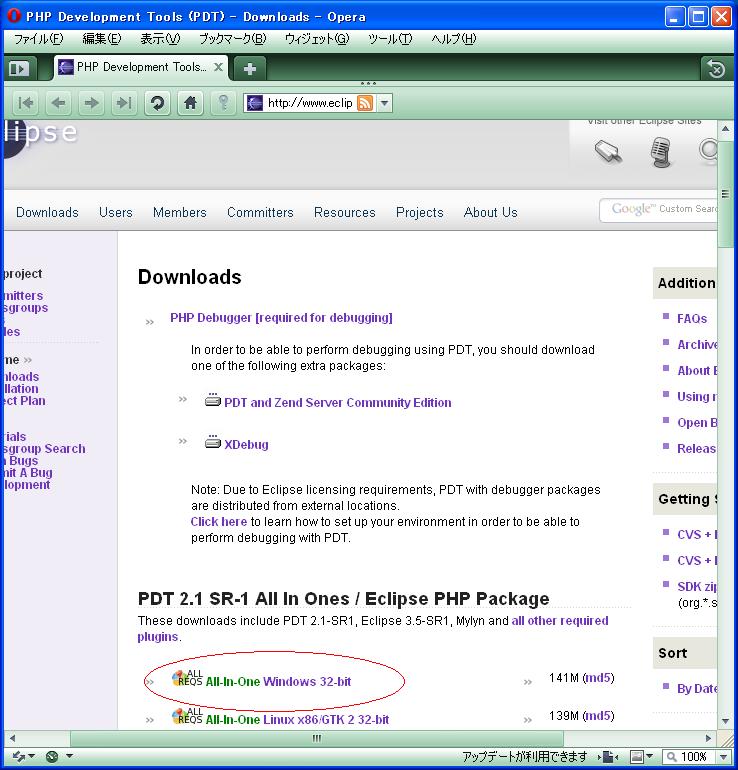Open the ウィジェット(G) menu
The height and width of the screenshot is (770, 738).
click(x=317, y=39)
